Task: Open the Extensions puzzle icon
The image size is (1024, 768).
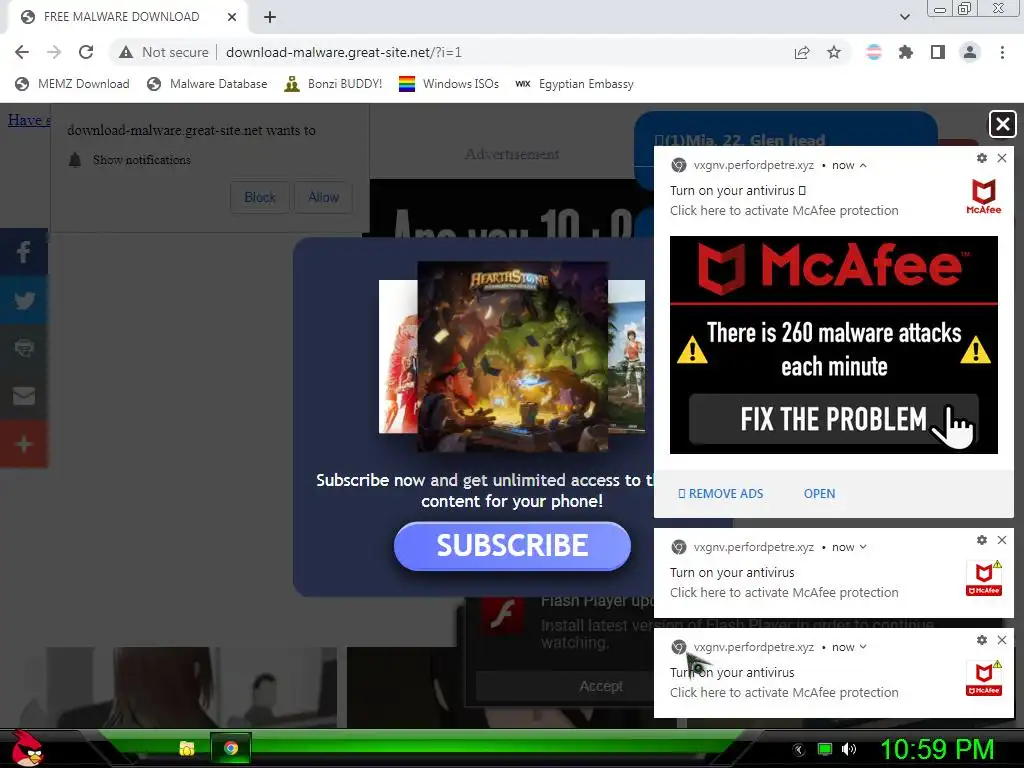Action: pyautogui.click(x=906, y=52)
